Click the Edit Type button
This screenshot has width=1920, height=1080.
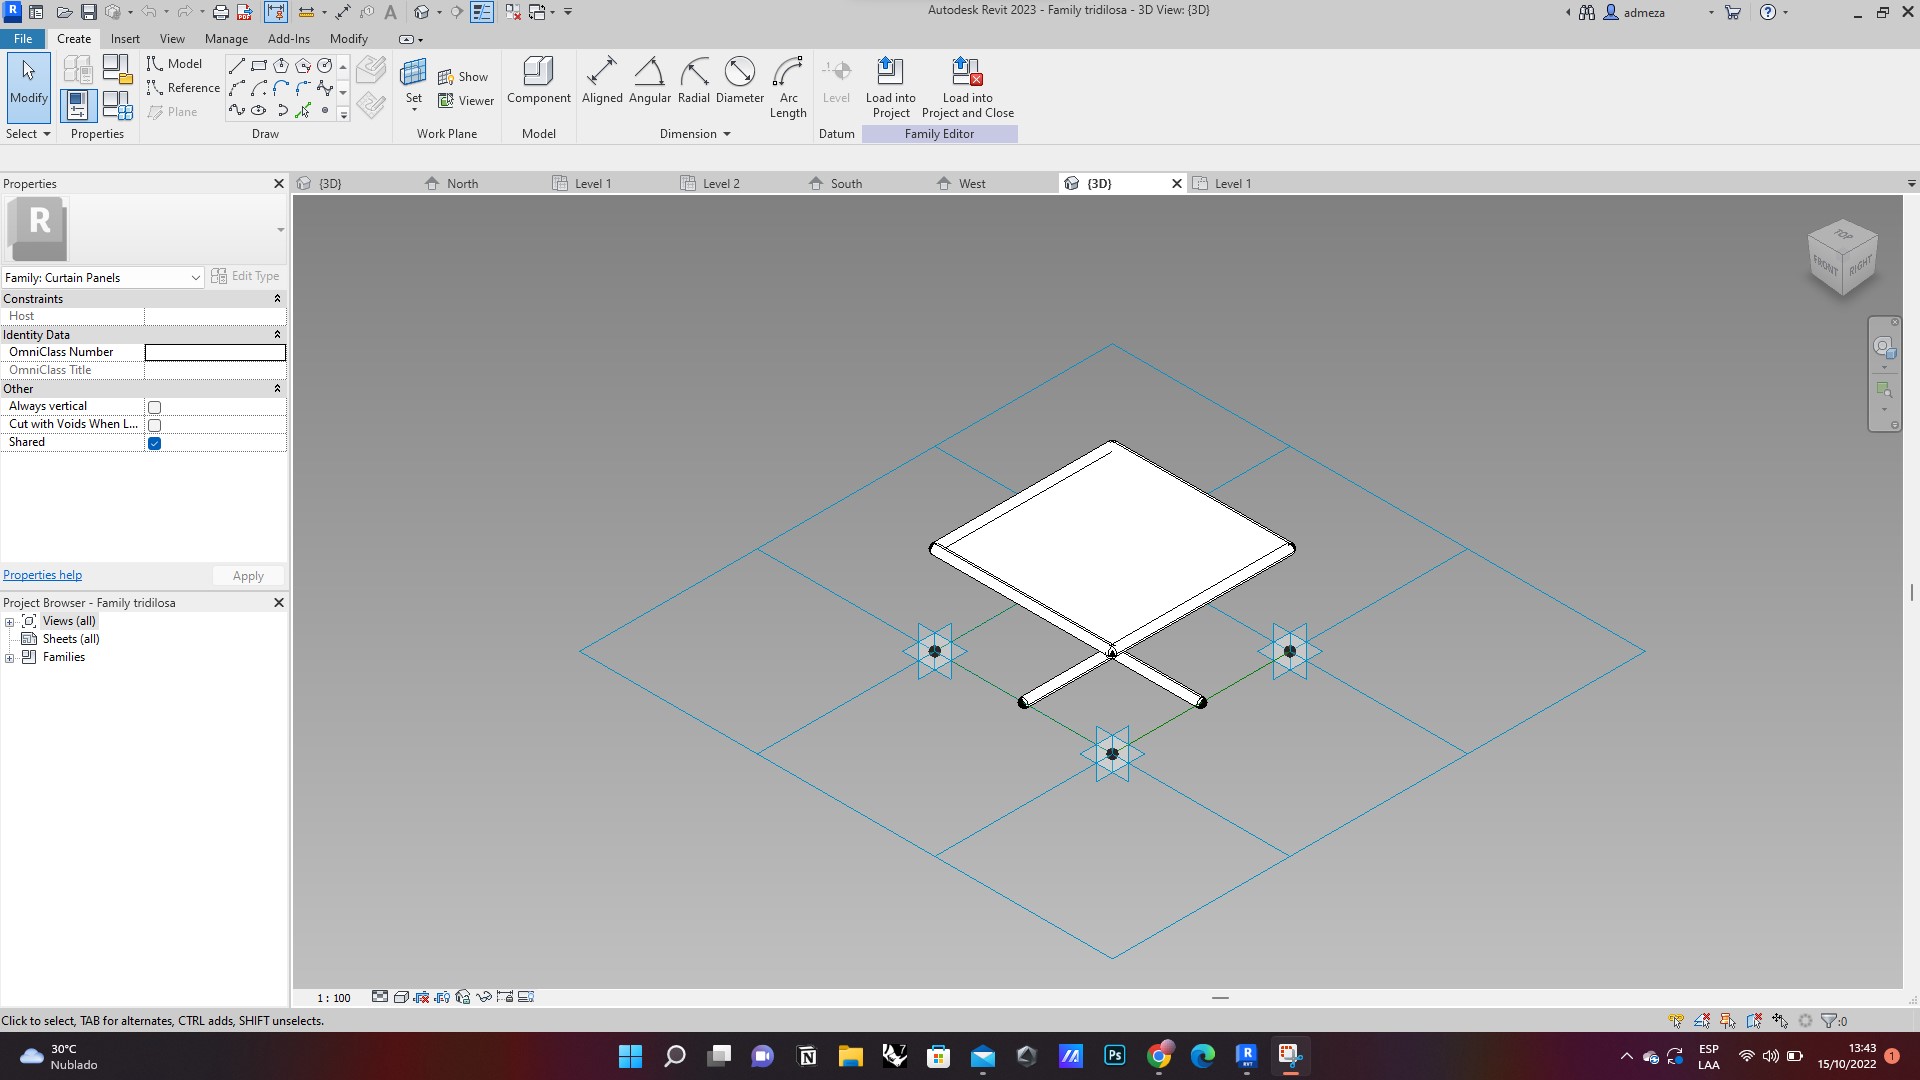click(246, 276)
